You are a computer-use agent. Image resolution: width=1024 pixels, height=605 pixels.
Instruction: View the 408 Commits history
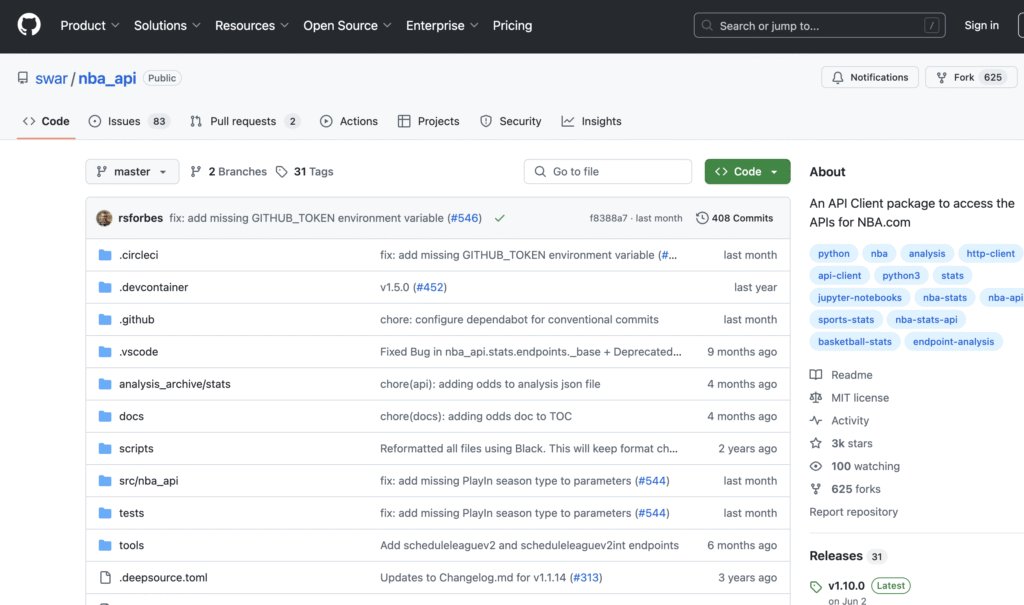735,218
